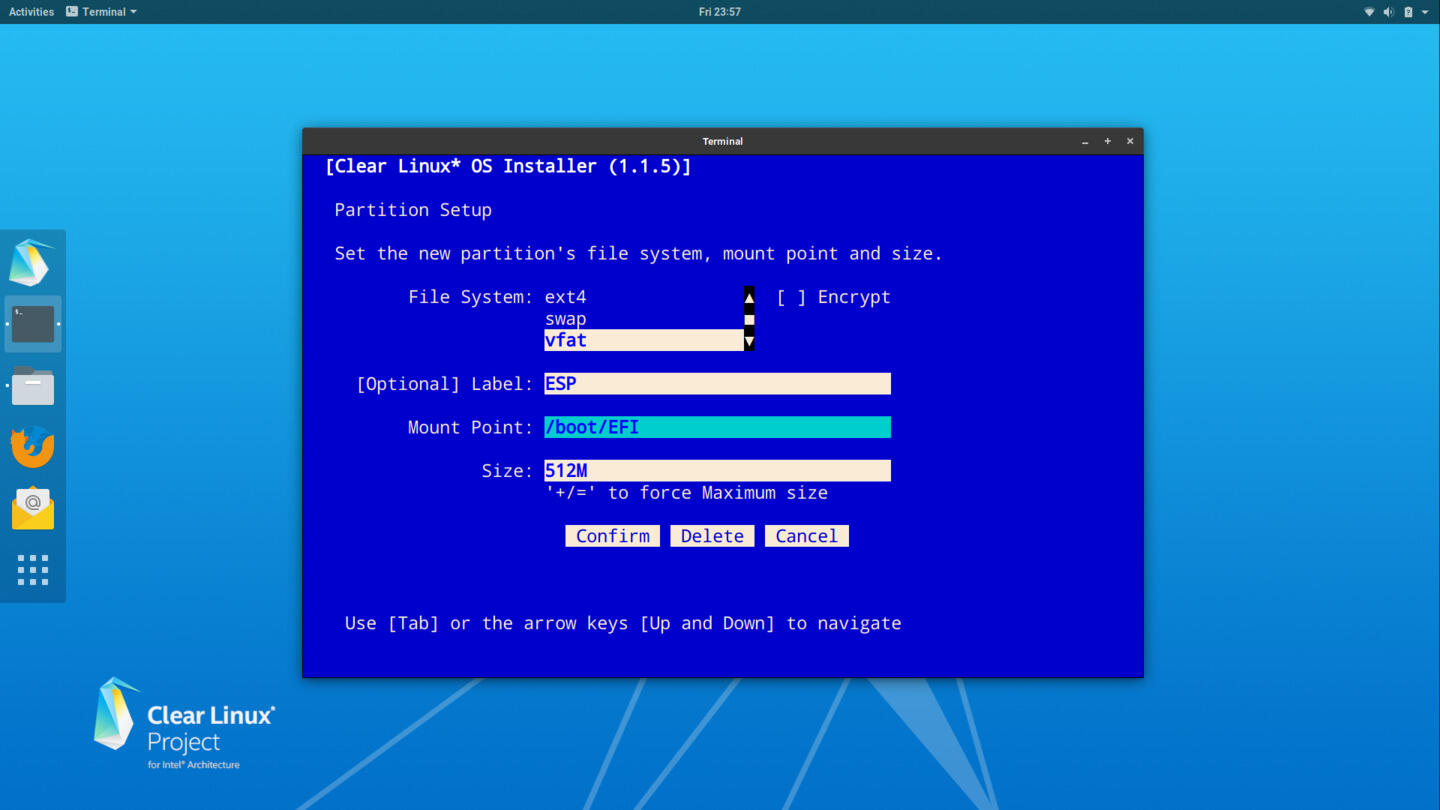Open the Terminal app menu in top bar
This screenshot has height=810, width=1440.
click(101, 12)
